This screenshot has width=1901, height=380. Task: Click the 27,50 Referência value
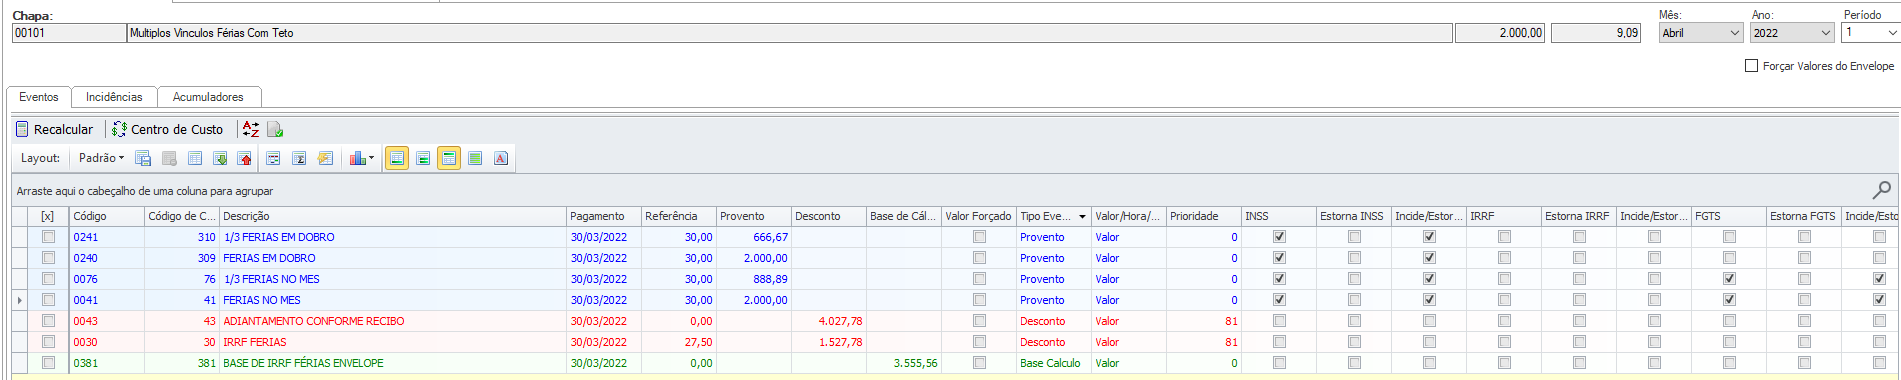coord(698,342)
